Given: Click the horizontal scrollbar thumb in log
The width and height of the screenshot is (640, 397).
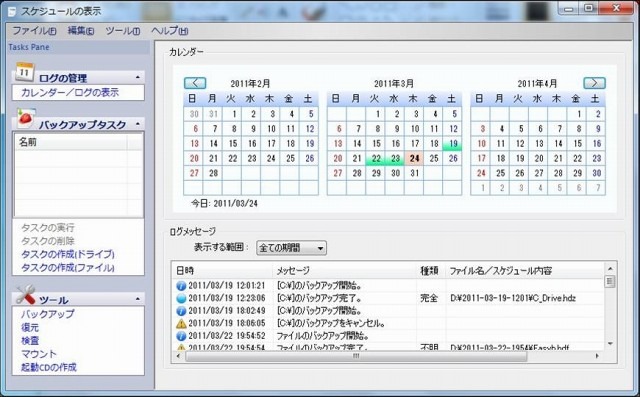Looking at the screenshot, I should pyautogui.click(x=356, y=356).
